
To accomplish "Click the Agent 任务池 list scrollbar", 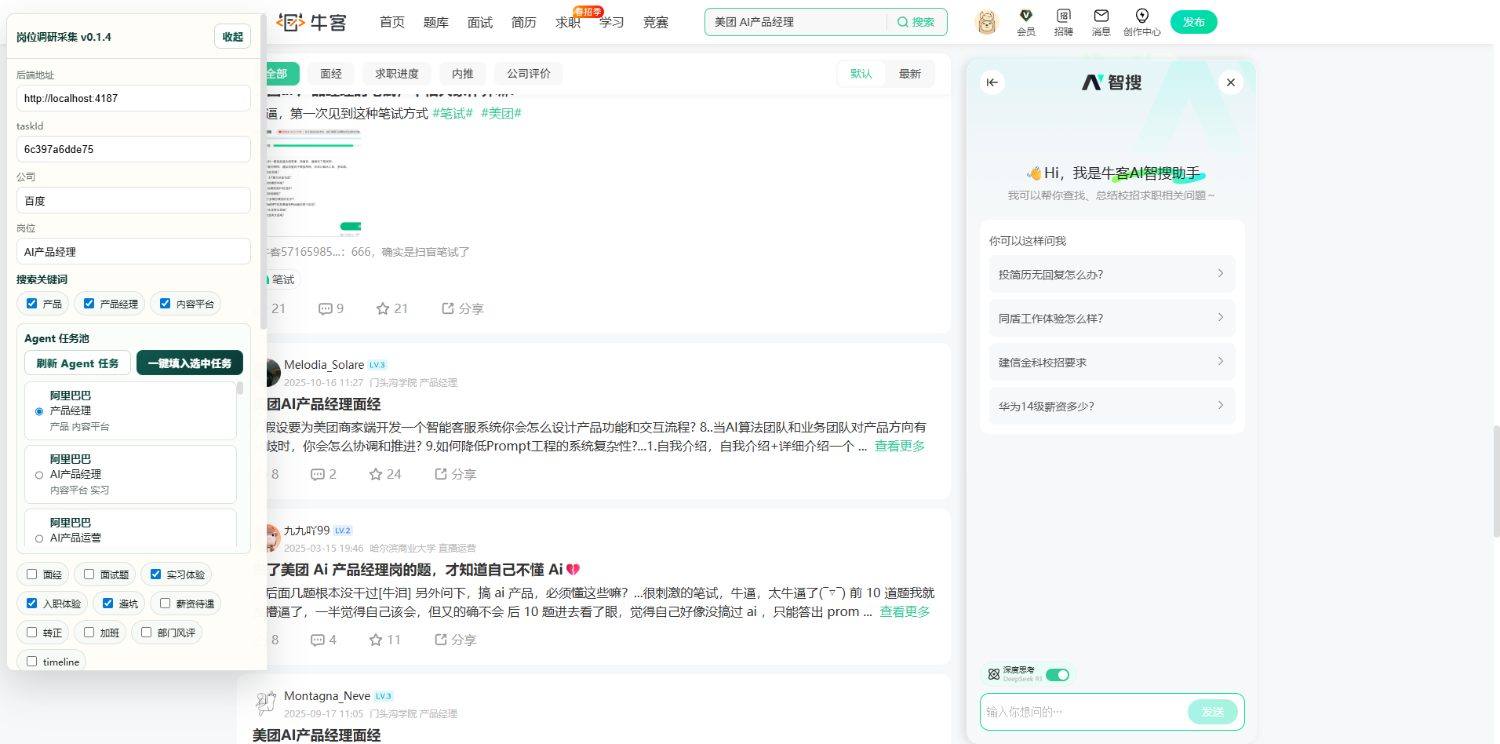I will click(240, 388).
